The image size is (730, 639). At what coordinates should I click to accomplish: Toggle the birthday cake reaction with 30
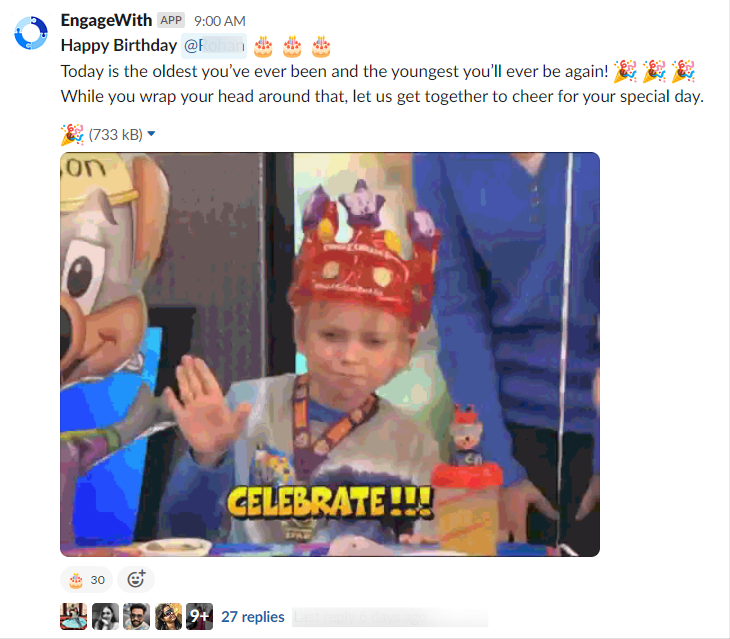tap(87, 580)
